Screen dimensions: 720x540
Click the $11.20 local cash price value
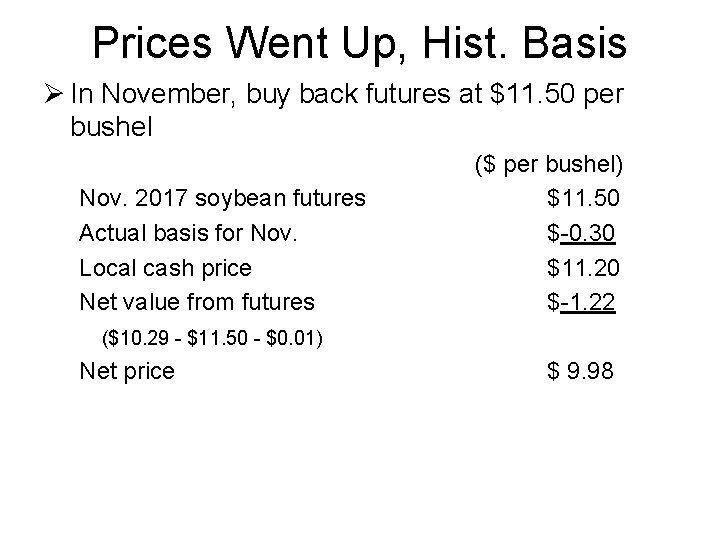click(x=581, y=267)
